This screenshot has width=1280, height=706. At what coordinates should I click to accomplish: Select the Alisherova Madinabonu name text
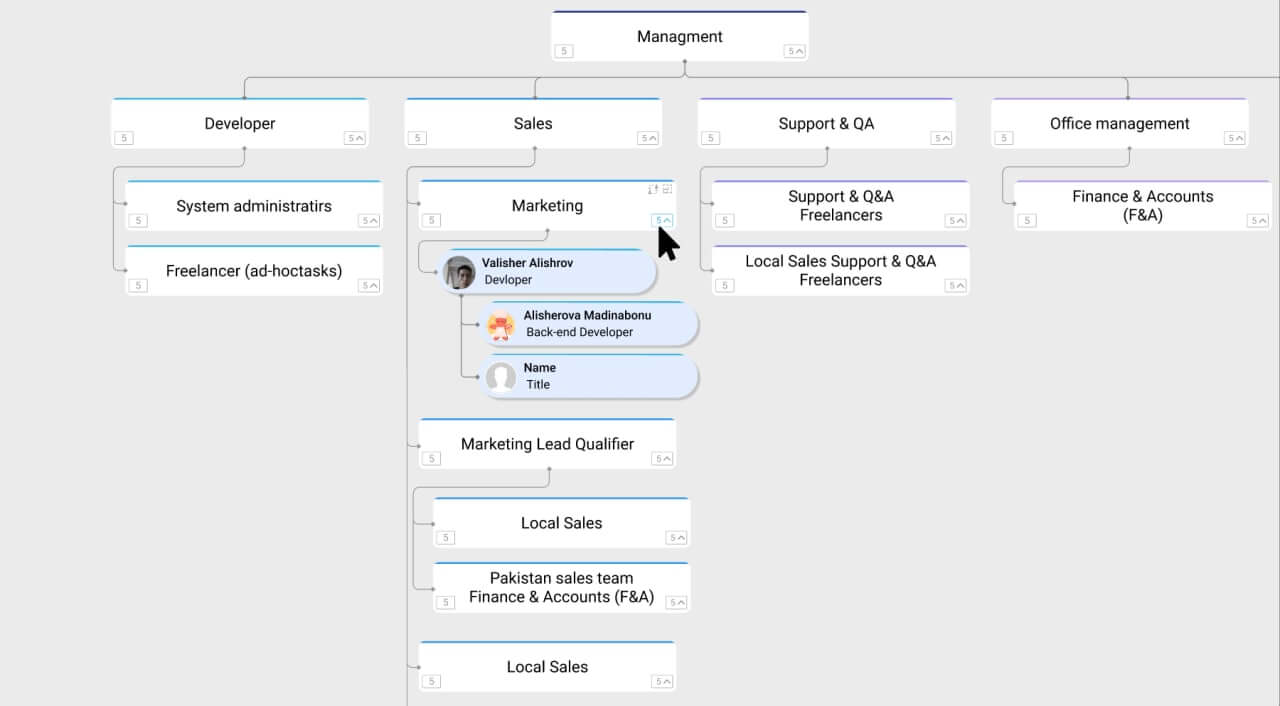tap(587, 315)
